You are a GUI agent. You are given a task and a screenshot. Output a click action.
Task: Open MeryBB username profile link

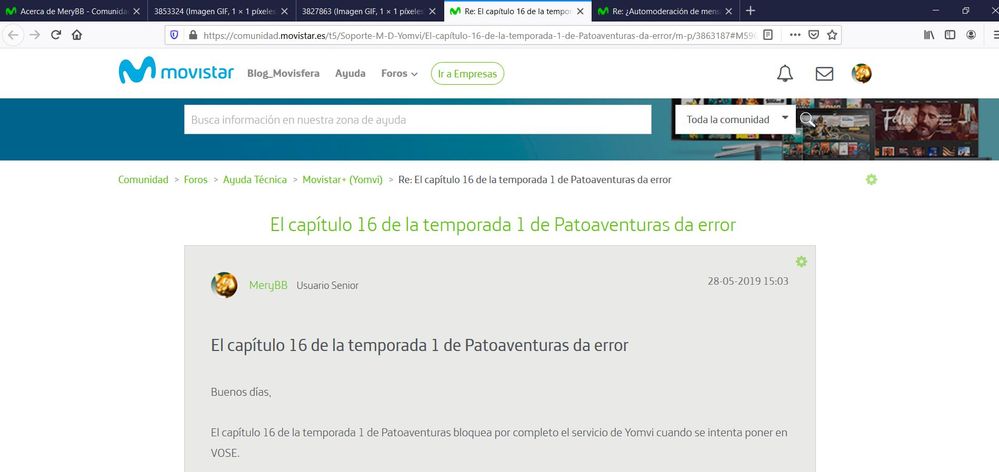point(268,285)
